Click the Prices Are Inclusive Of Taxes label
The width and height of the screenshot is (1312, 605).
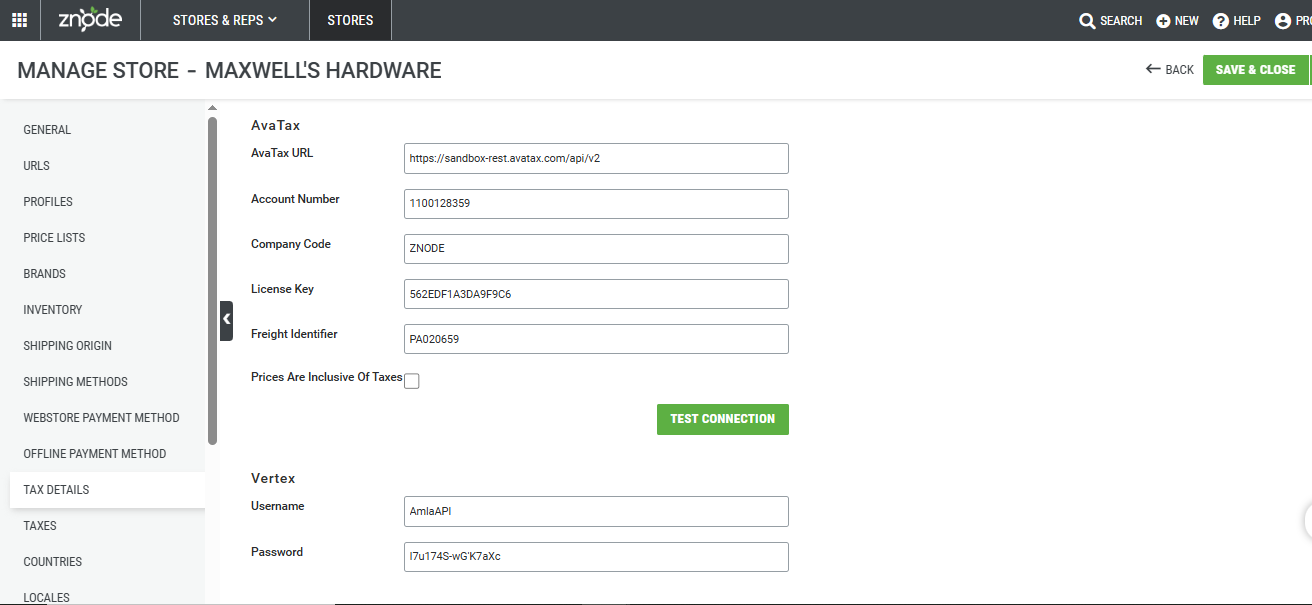click(x=327, y=378)
